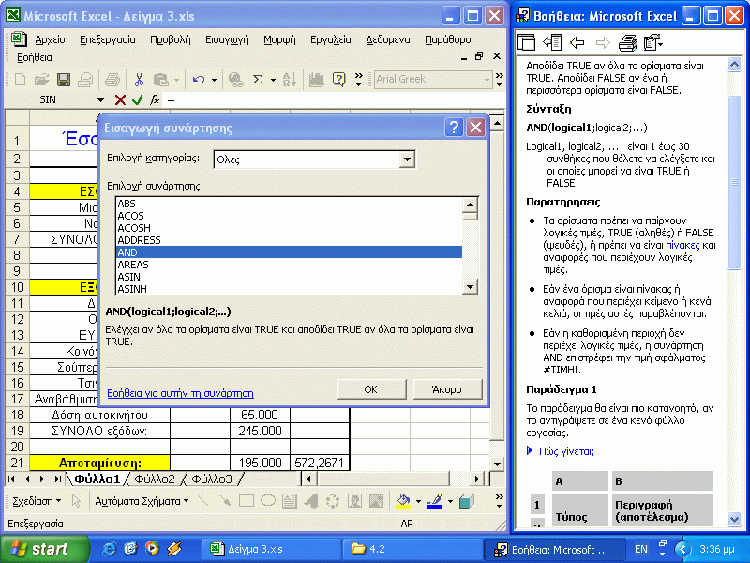Switch to the Φύλλο2 sheet tab
750x563 pixels.
[154, 479]
